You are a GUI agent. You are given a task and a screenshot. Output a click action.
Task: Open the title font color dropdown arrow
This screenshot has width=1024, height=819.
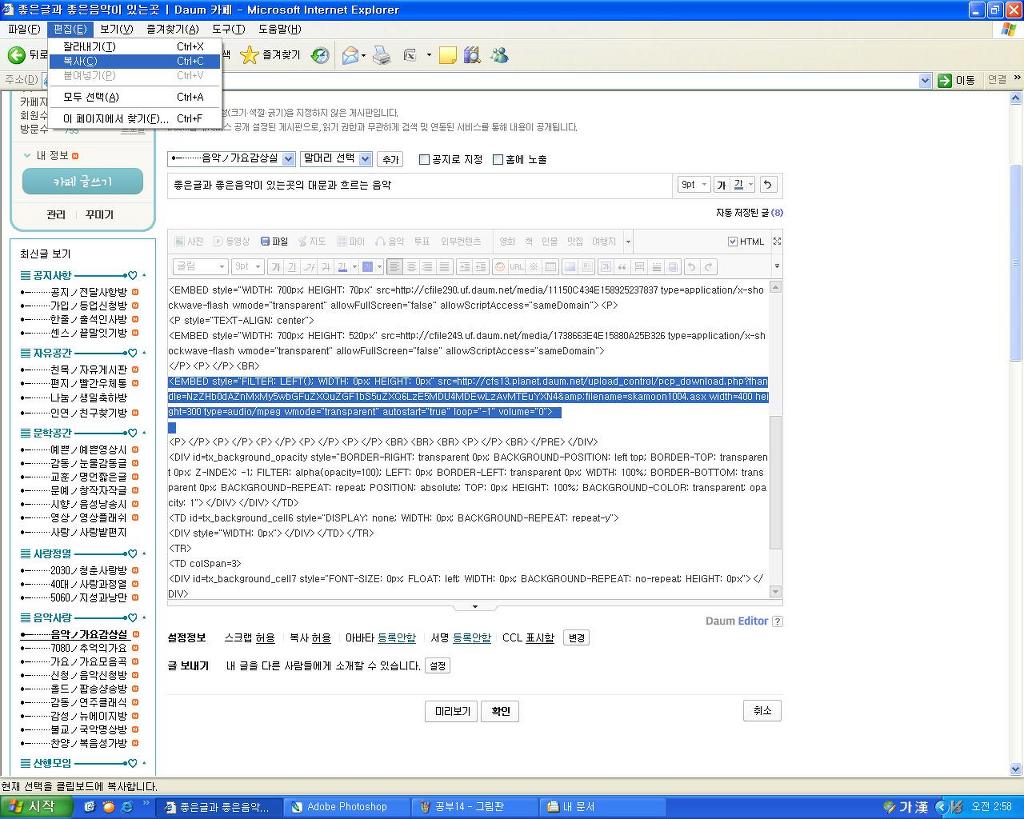[x=750, y=185]
